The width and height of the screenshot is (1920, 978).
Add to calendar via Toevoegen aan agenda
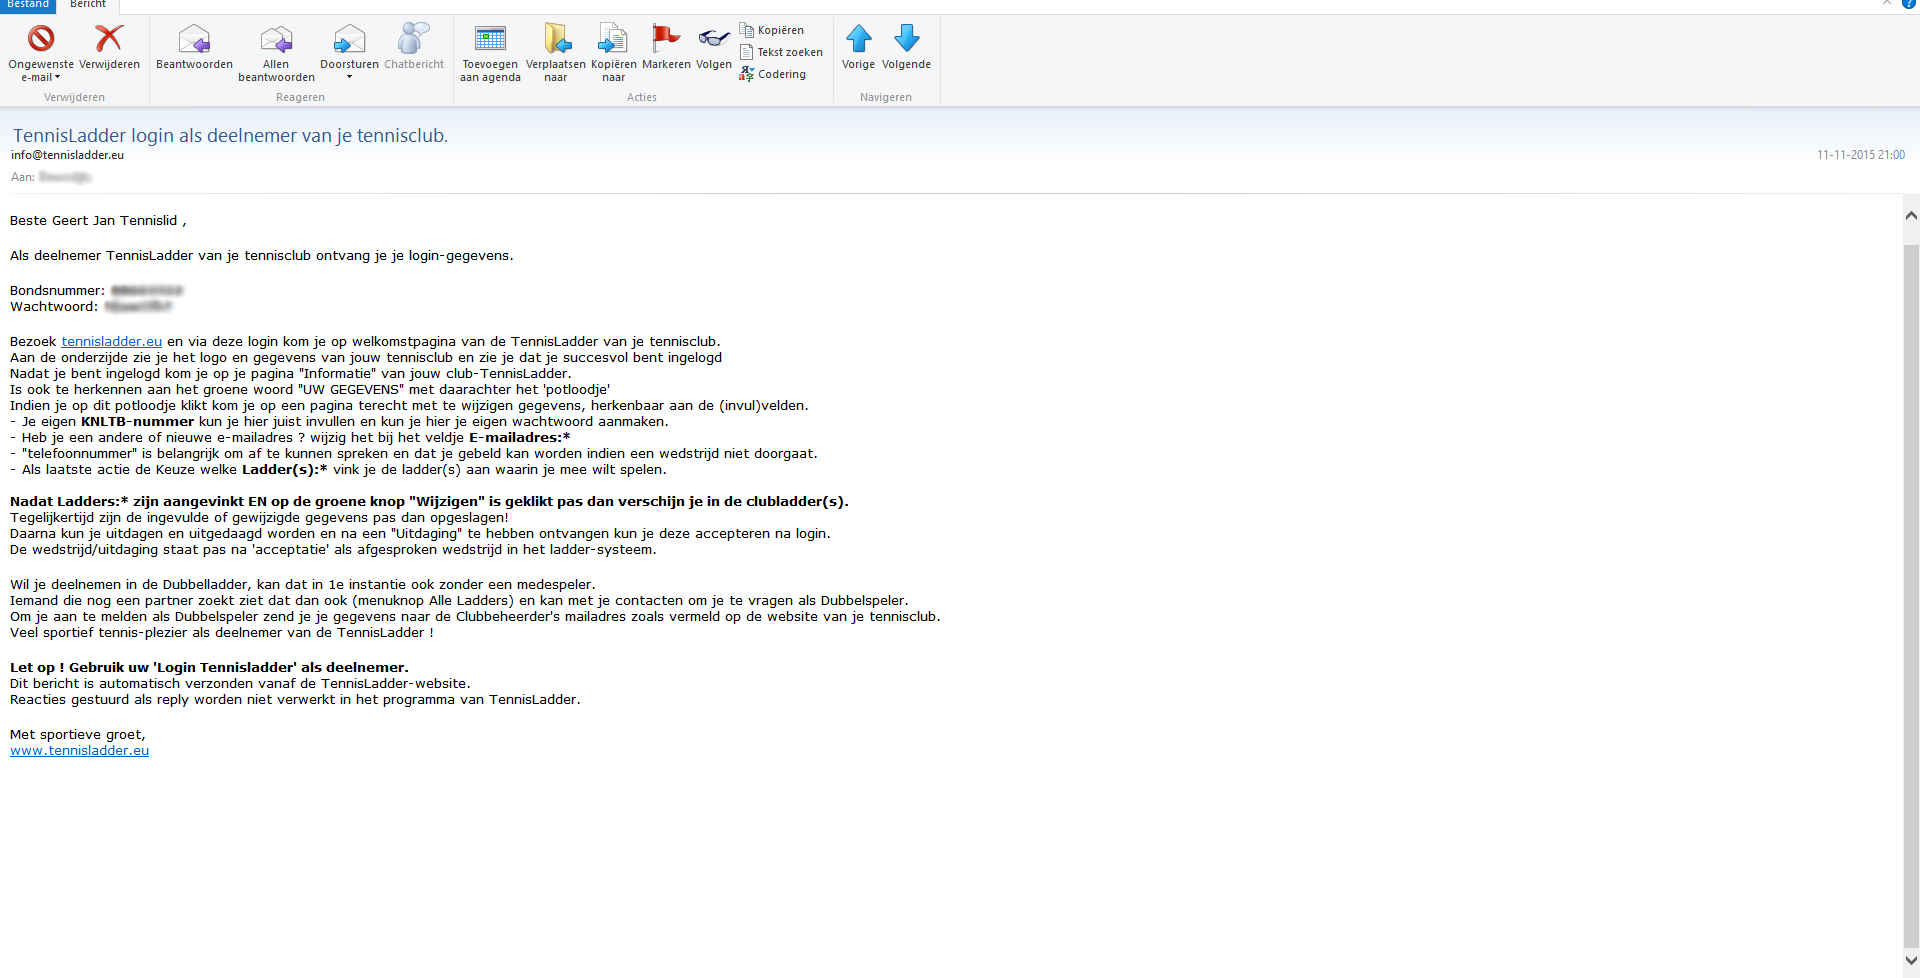tap(490, 53)
